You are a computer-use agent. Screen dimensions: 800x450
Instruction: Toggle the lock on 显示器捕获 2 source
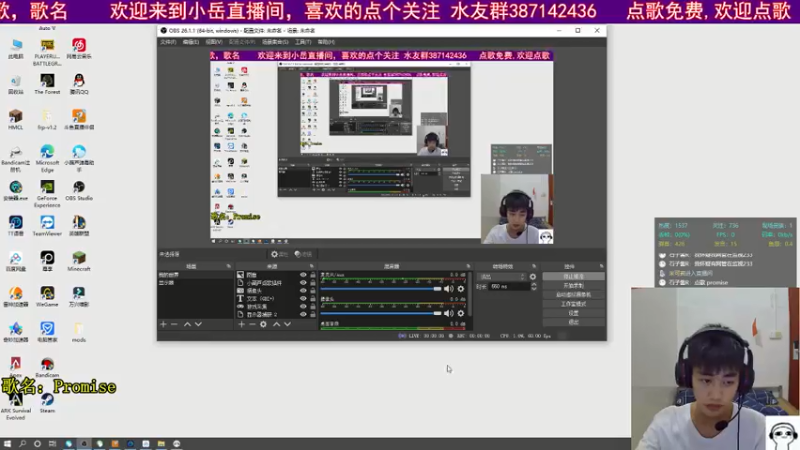pos(313,314)
